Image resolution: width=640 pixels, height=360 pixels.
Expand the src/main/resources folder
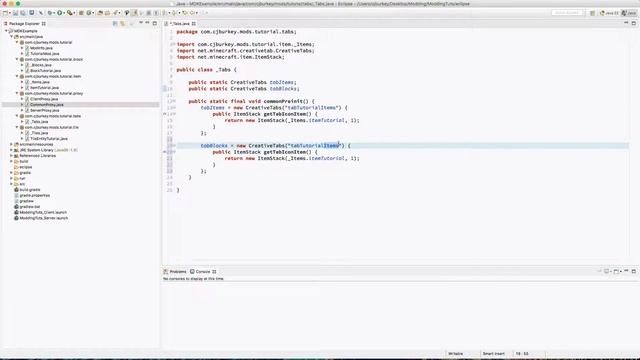(11, 144)
